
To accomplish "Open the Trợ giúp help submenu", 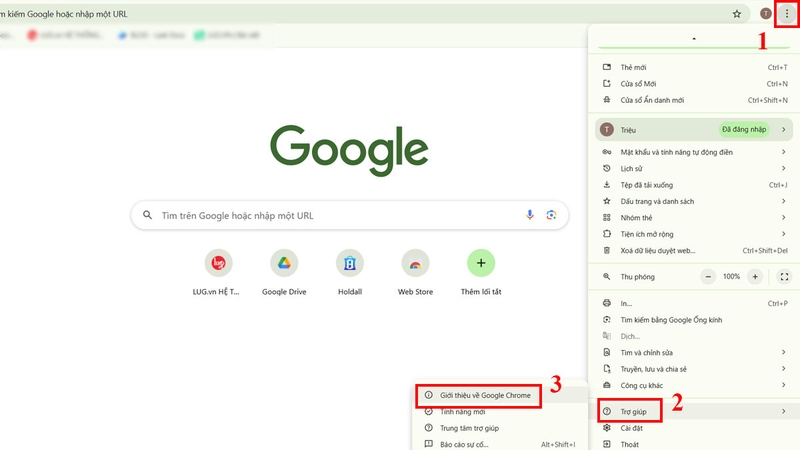I will click(x=694, y=411).
